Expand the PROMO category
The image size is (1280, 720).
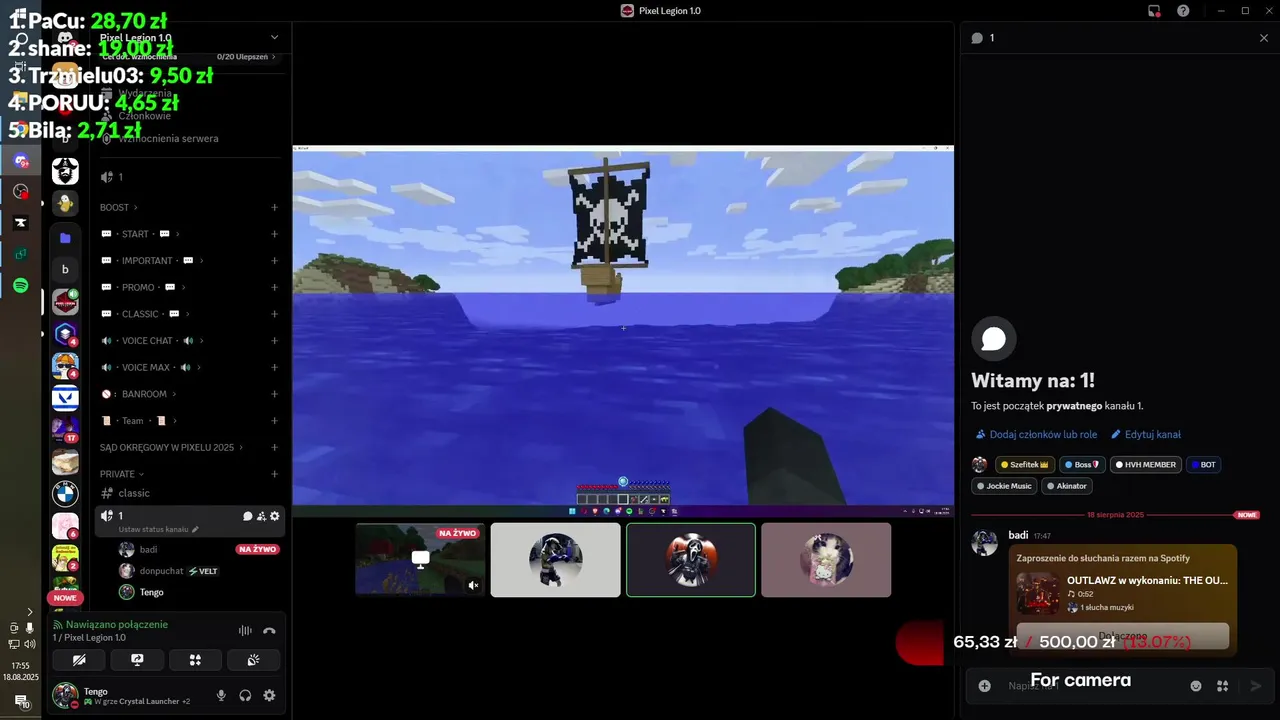click(x=143, y=288)
